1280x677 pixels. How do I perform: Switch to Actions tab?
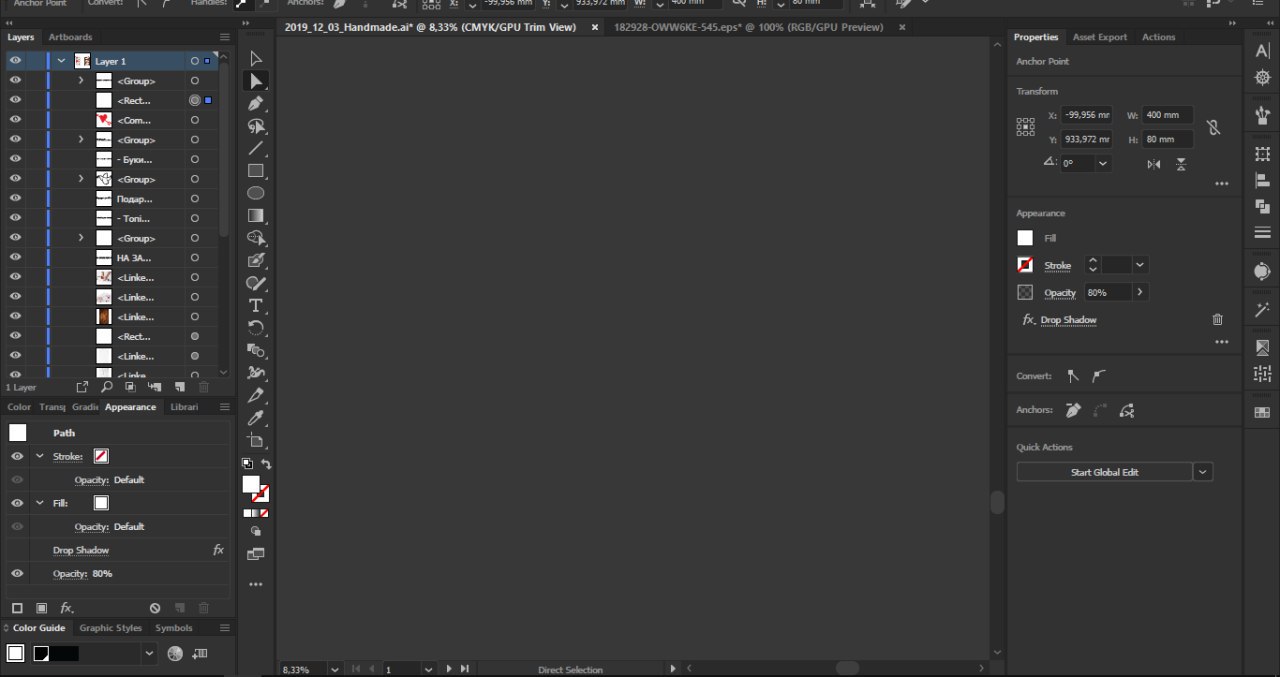(x=1159, y=37)
